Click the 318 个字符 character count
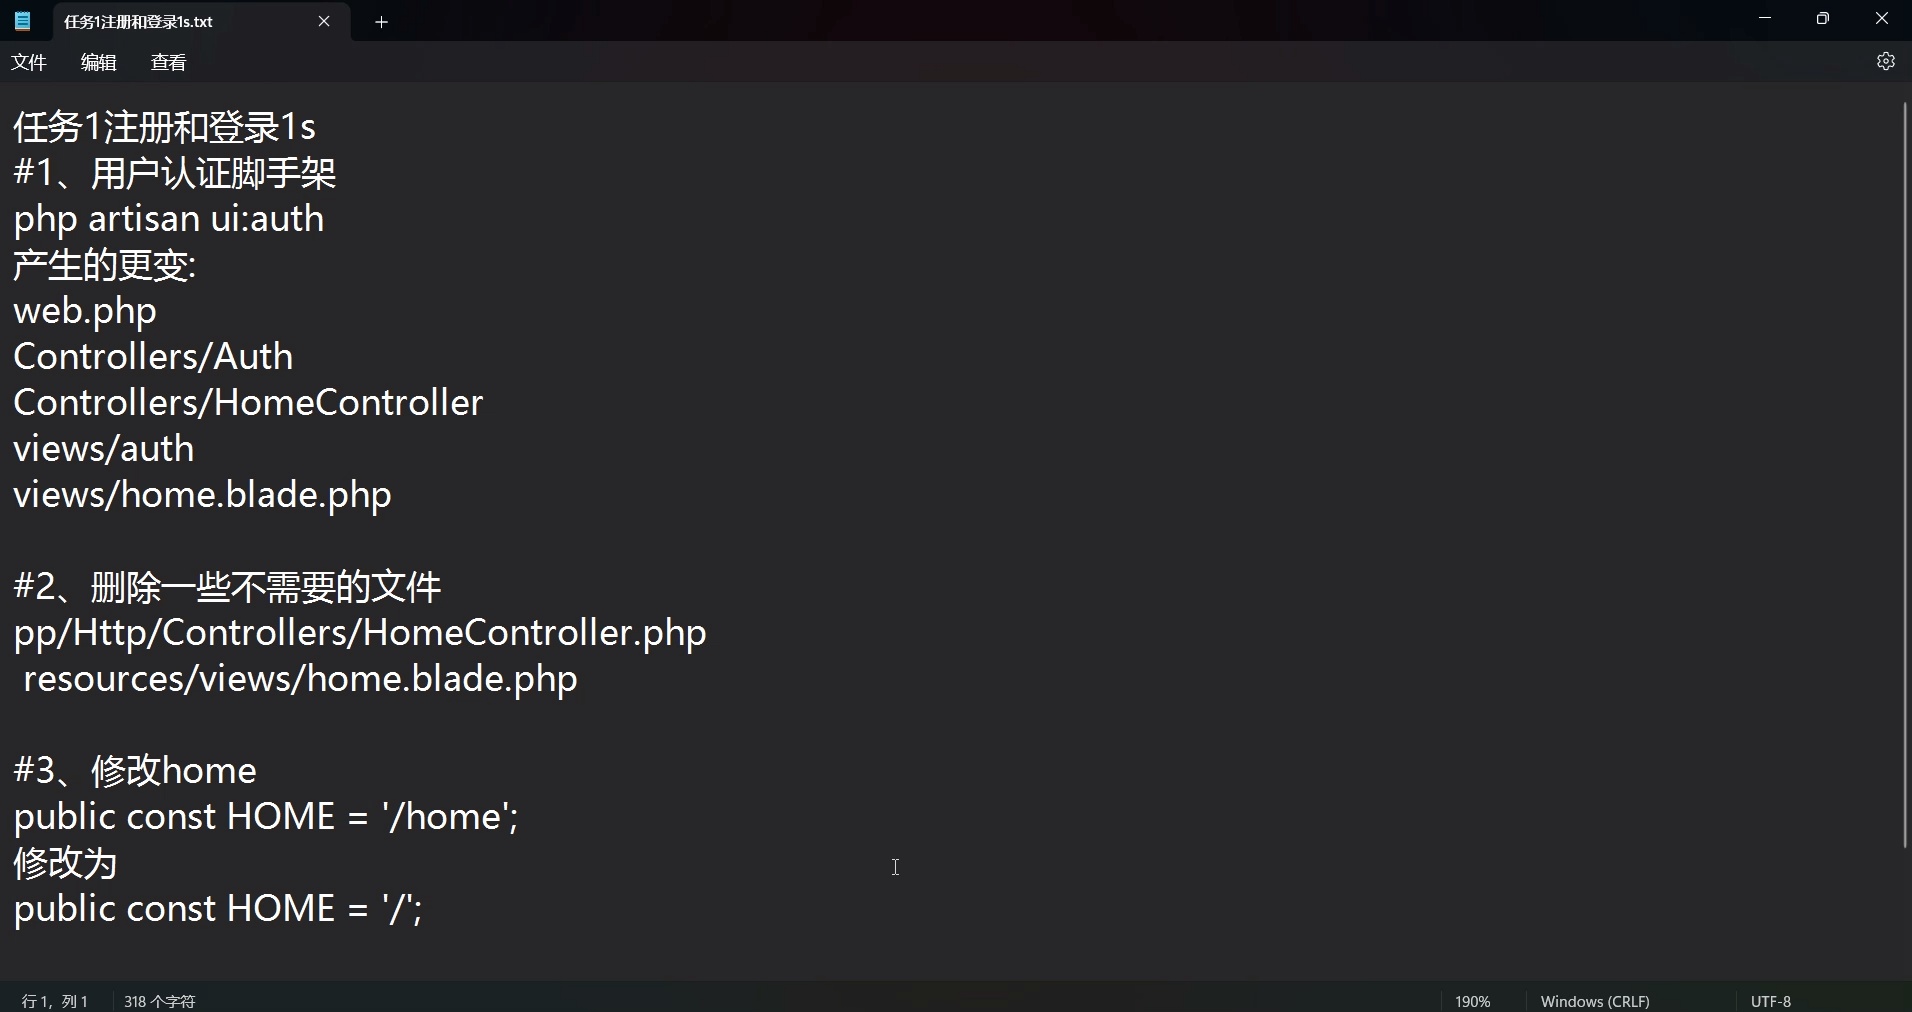The height and width of the screenshot is (1012, 1912). tap(160, 1000)
